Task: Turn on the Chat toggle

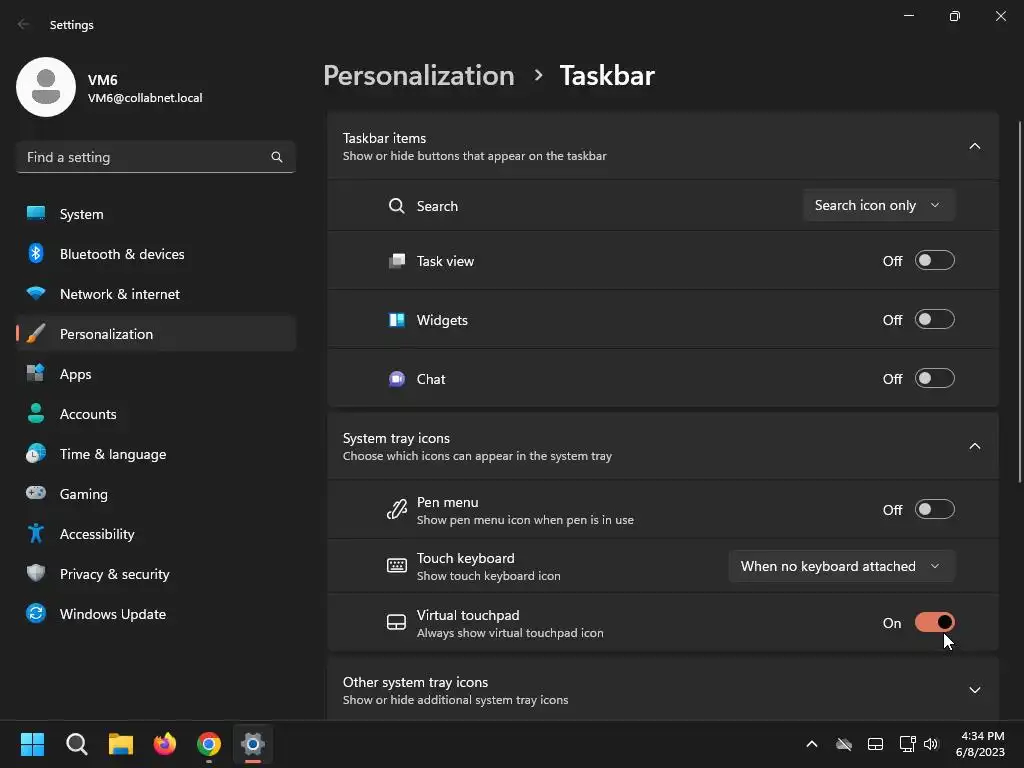Action: tap(935, 378)
